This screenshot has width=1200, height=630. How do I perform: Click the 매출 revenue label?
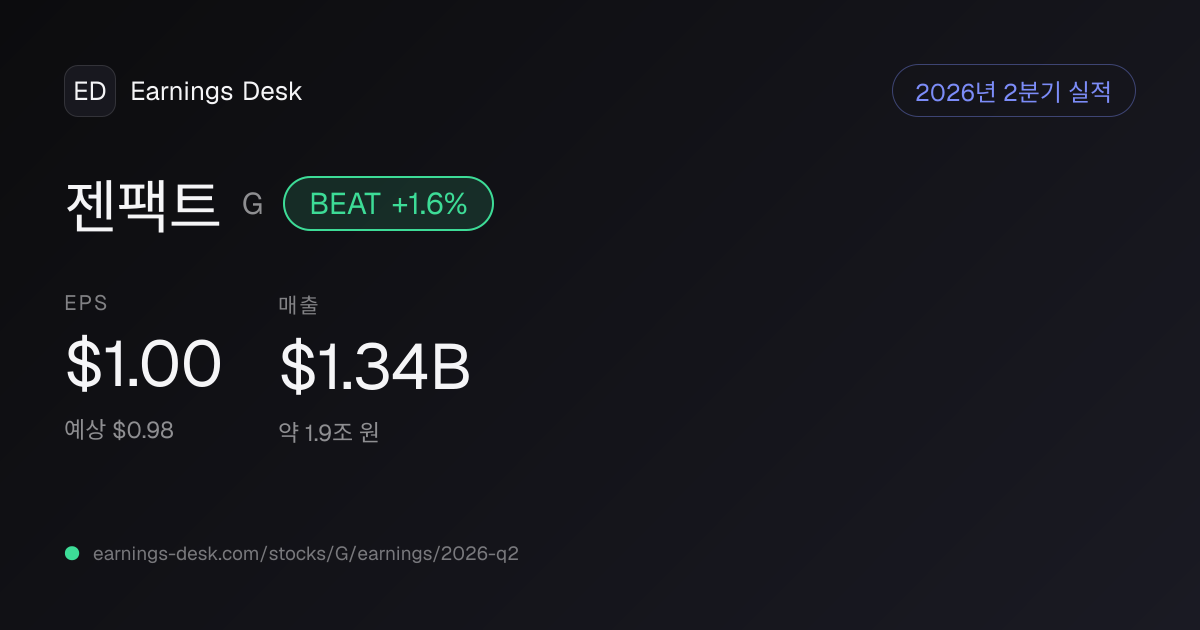click(x=298, y=305)
